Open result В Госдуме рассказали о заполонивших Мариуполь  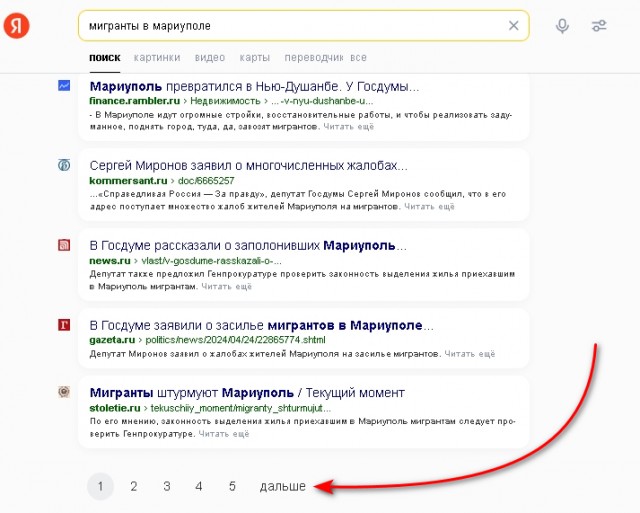248,246
